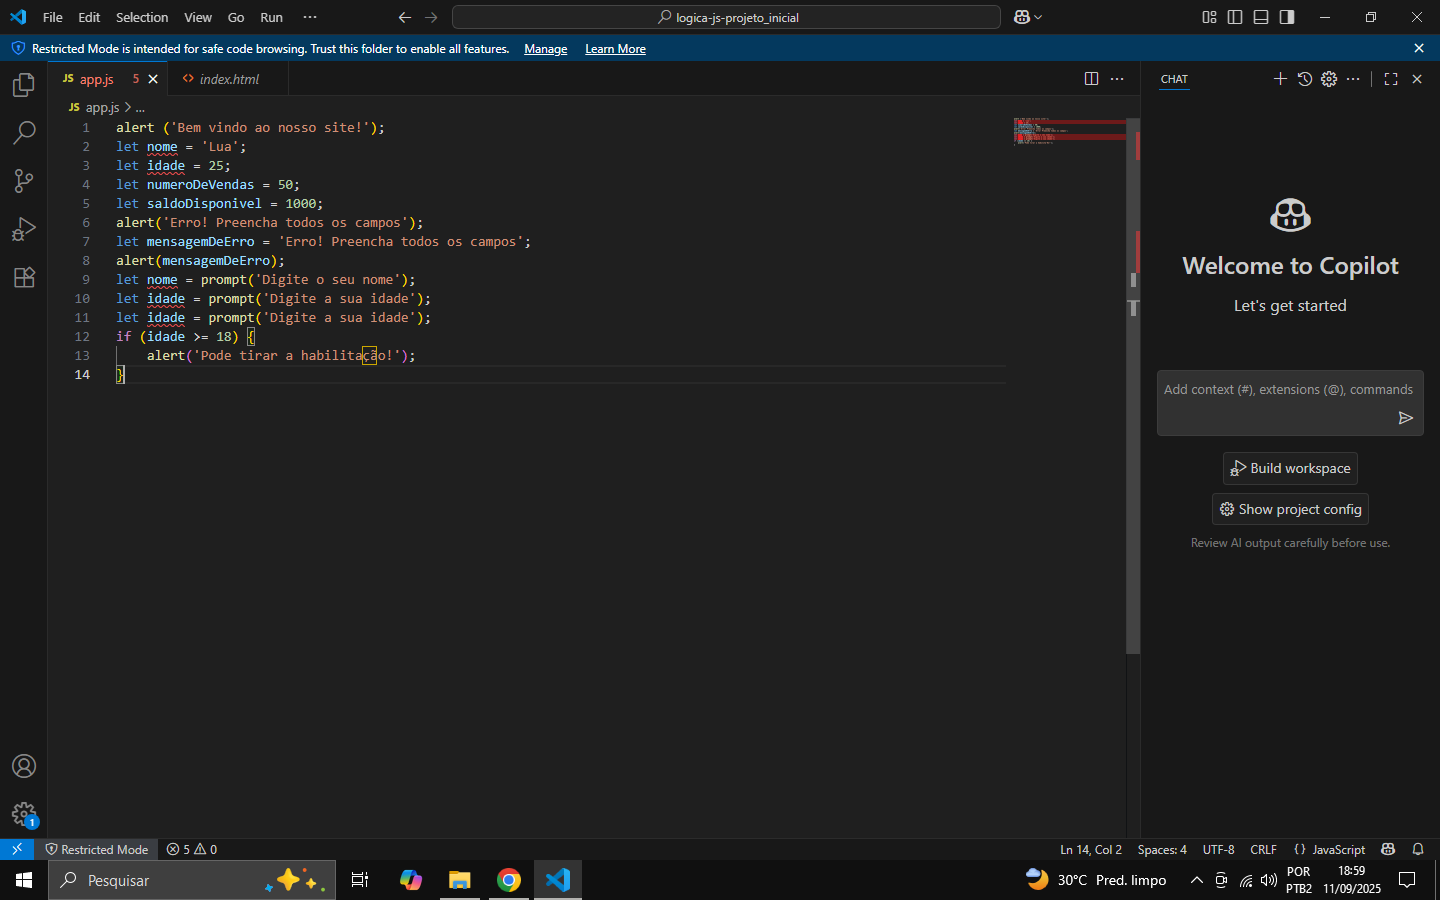Toggle secondary side bar visibility
1440x900 pixels.
[x=1287, y=17]
